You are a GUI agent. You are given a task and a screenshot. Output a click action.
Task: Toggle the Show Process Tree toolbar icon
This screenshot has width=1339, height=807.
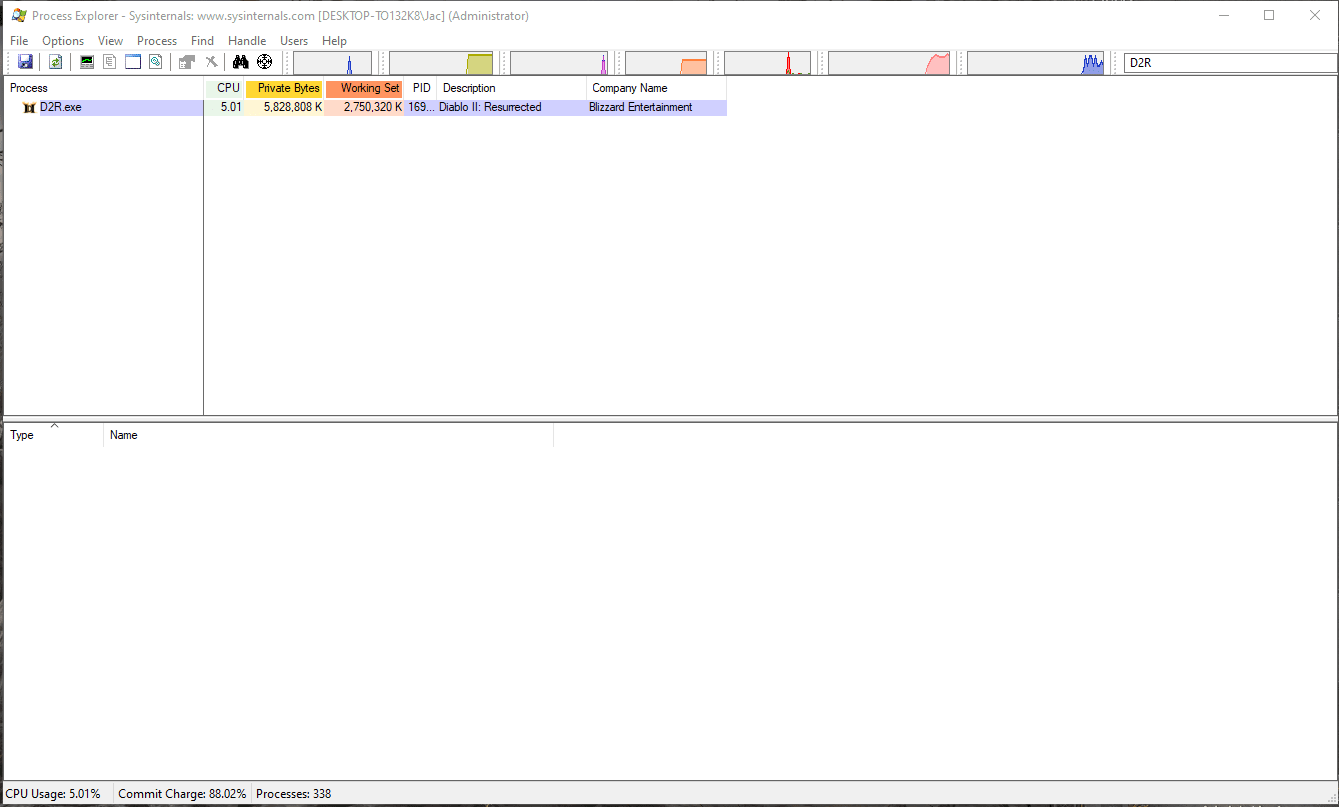tap(110, 62)
